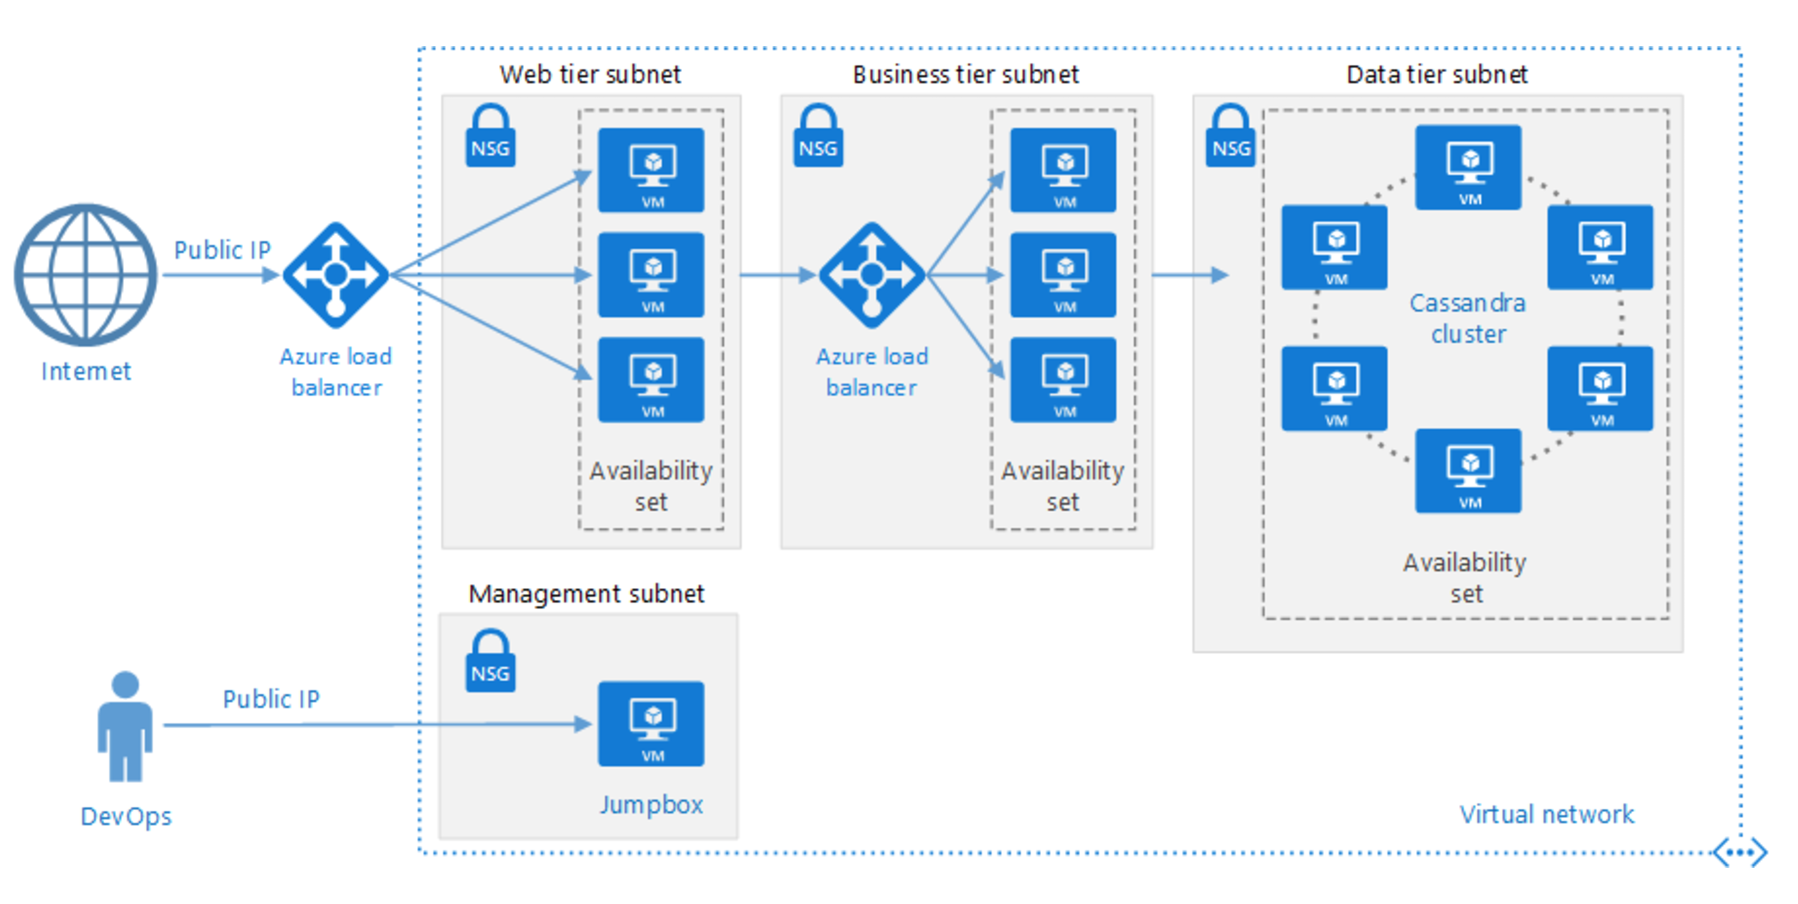
Task: Select the top VM in Business tier availability set
Action: (1063, 170)
